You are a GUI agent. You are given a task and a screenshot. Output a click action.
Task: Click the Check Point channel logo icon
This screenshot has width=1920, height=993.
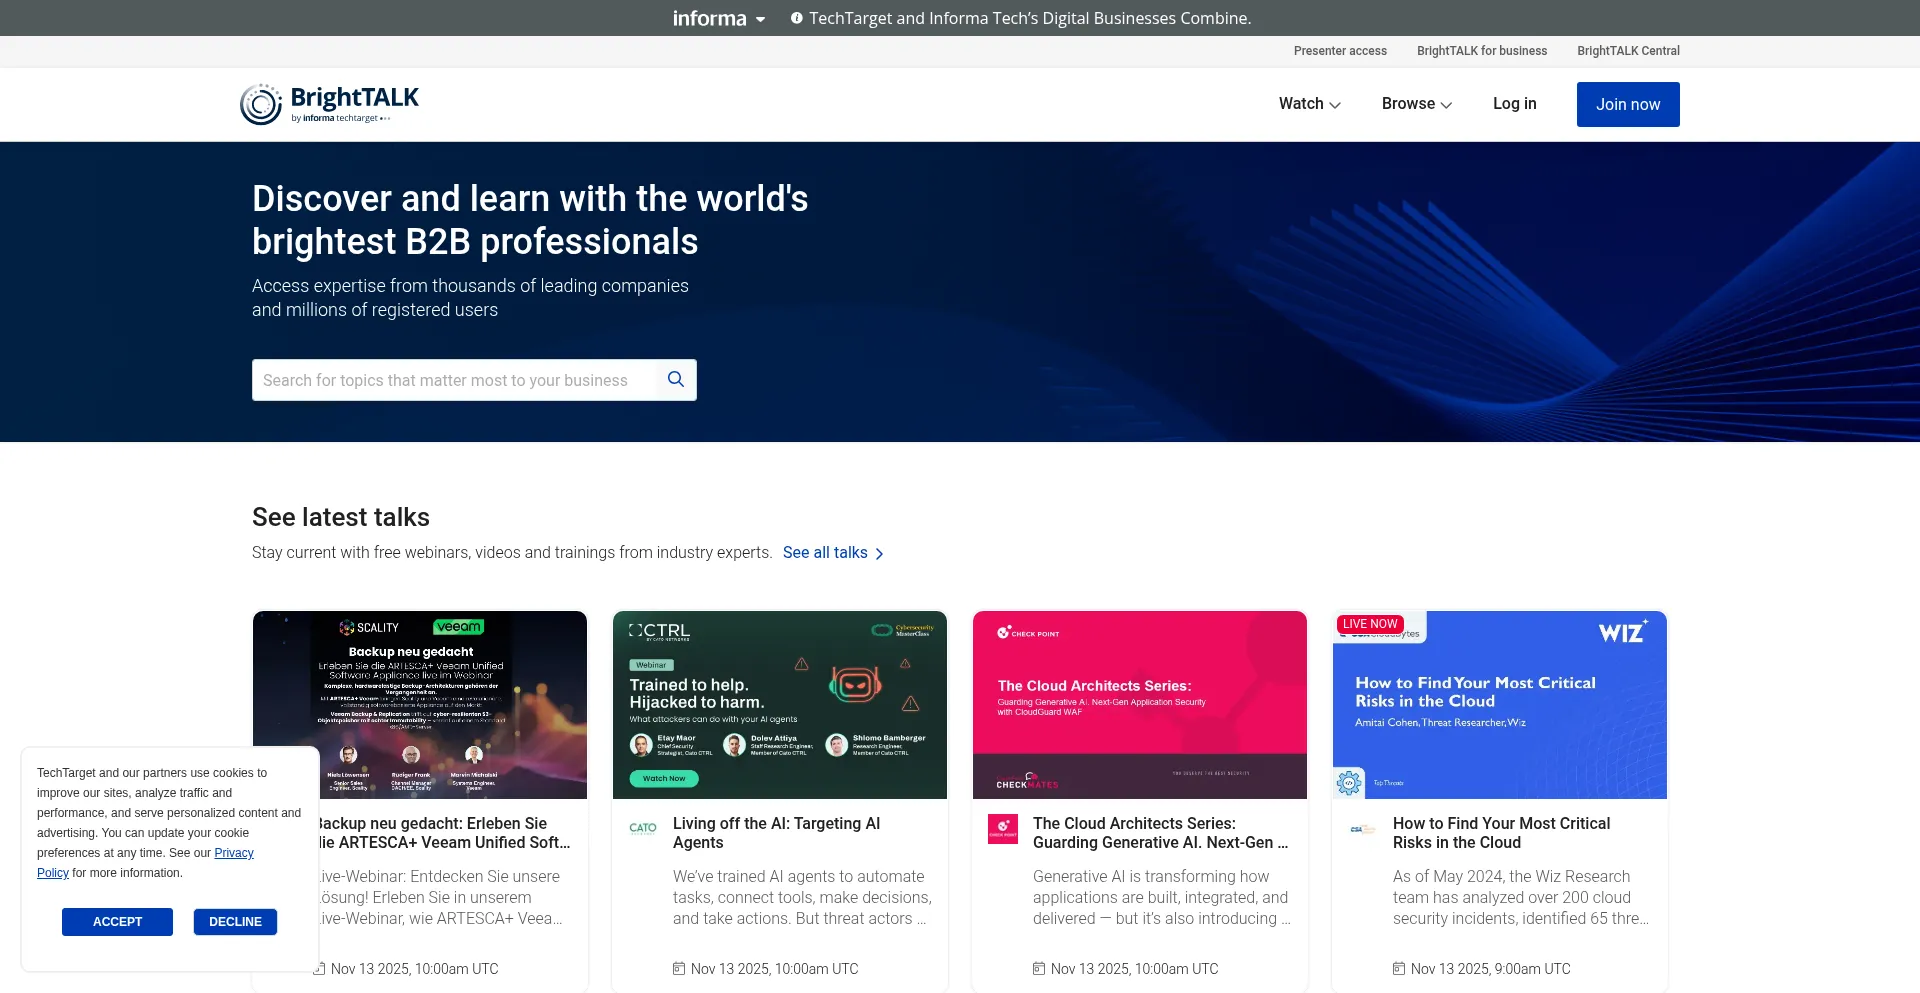[1002, 828]
